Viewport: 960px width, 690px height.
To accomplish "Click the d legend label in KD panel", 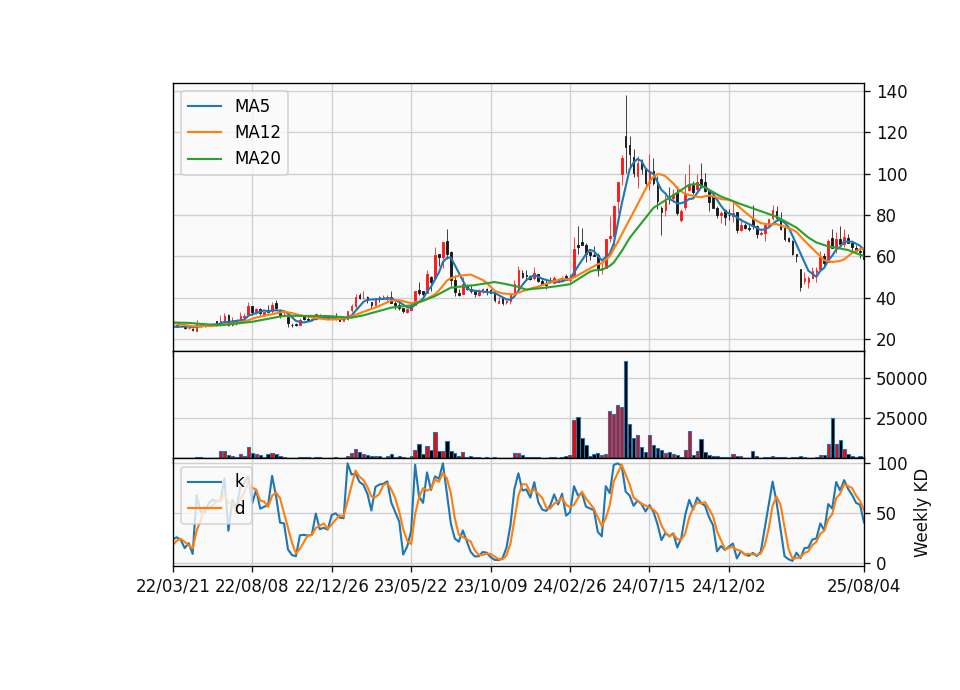I will point(240,508).
